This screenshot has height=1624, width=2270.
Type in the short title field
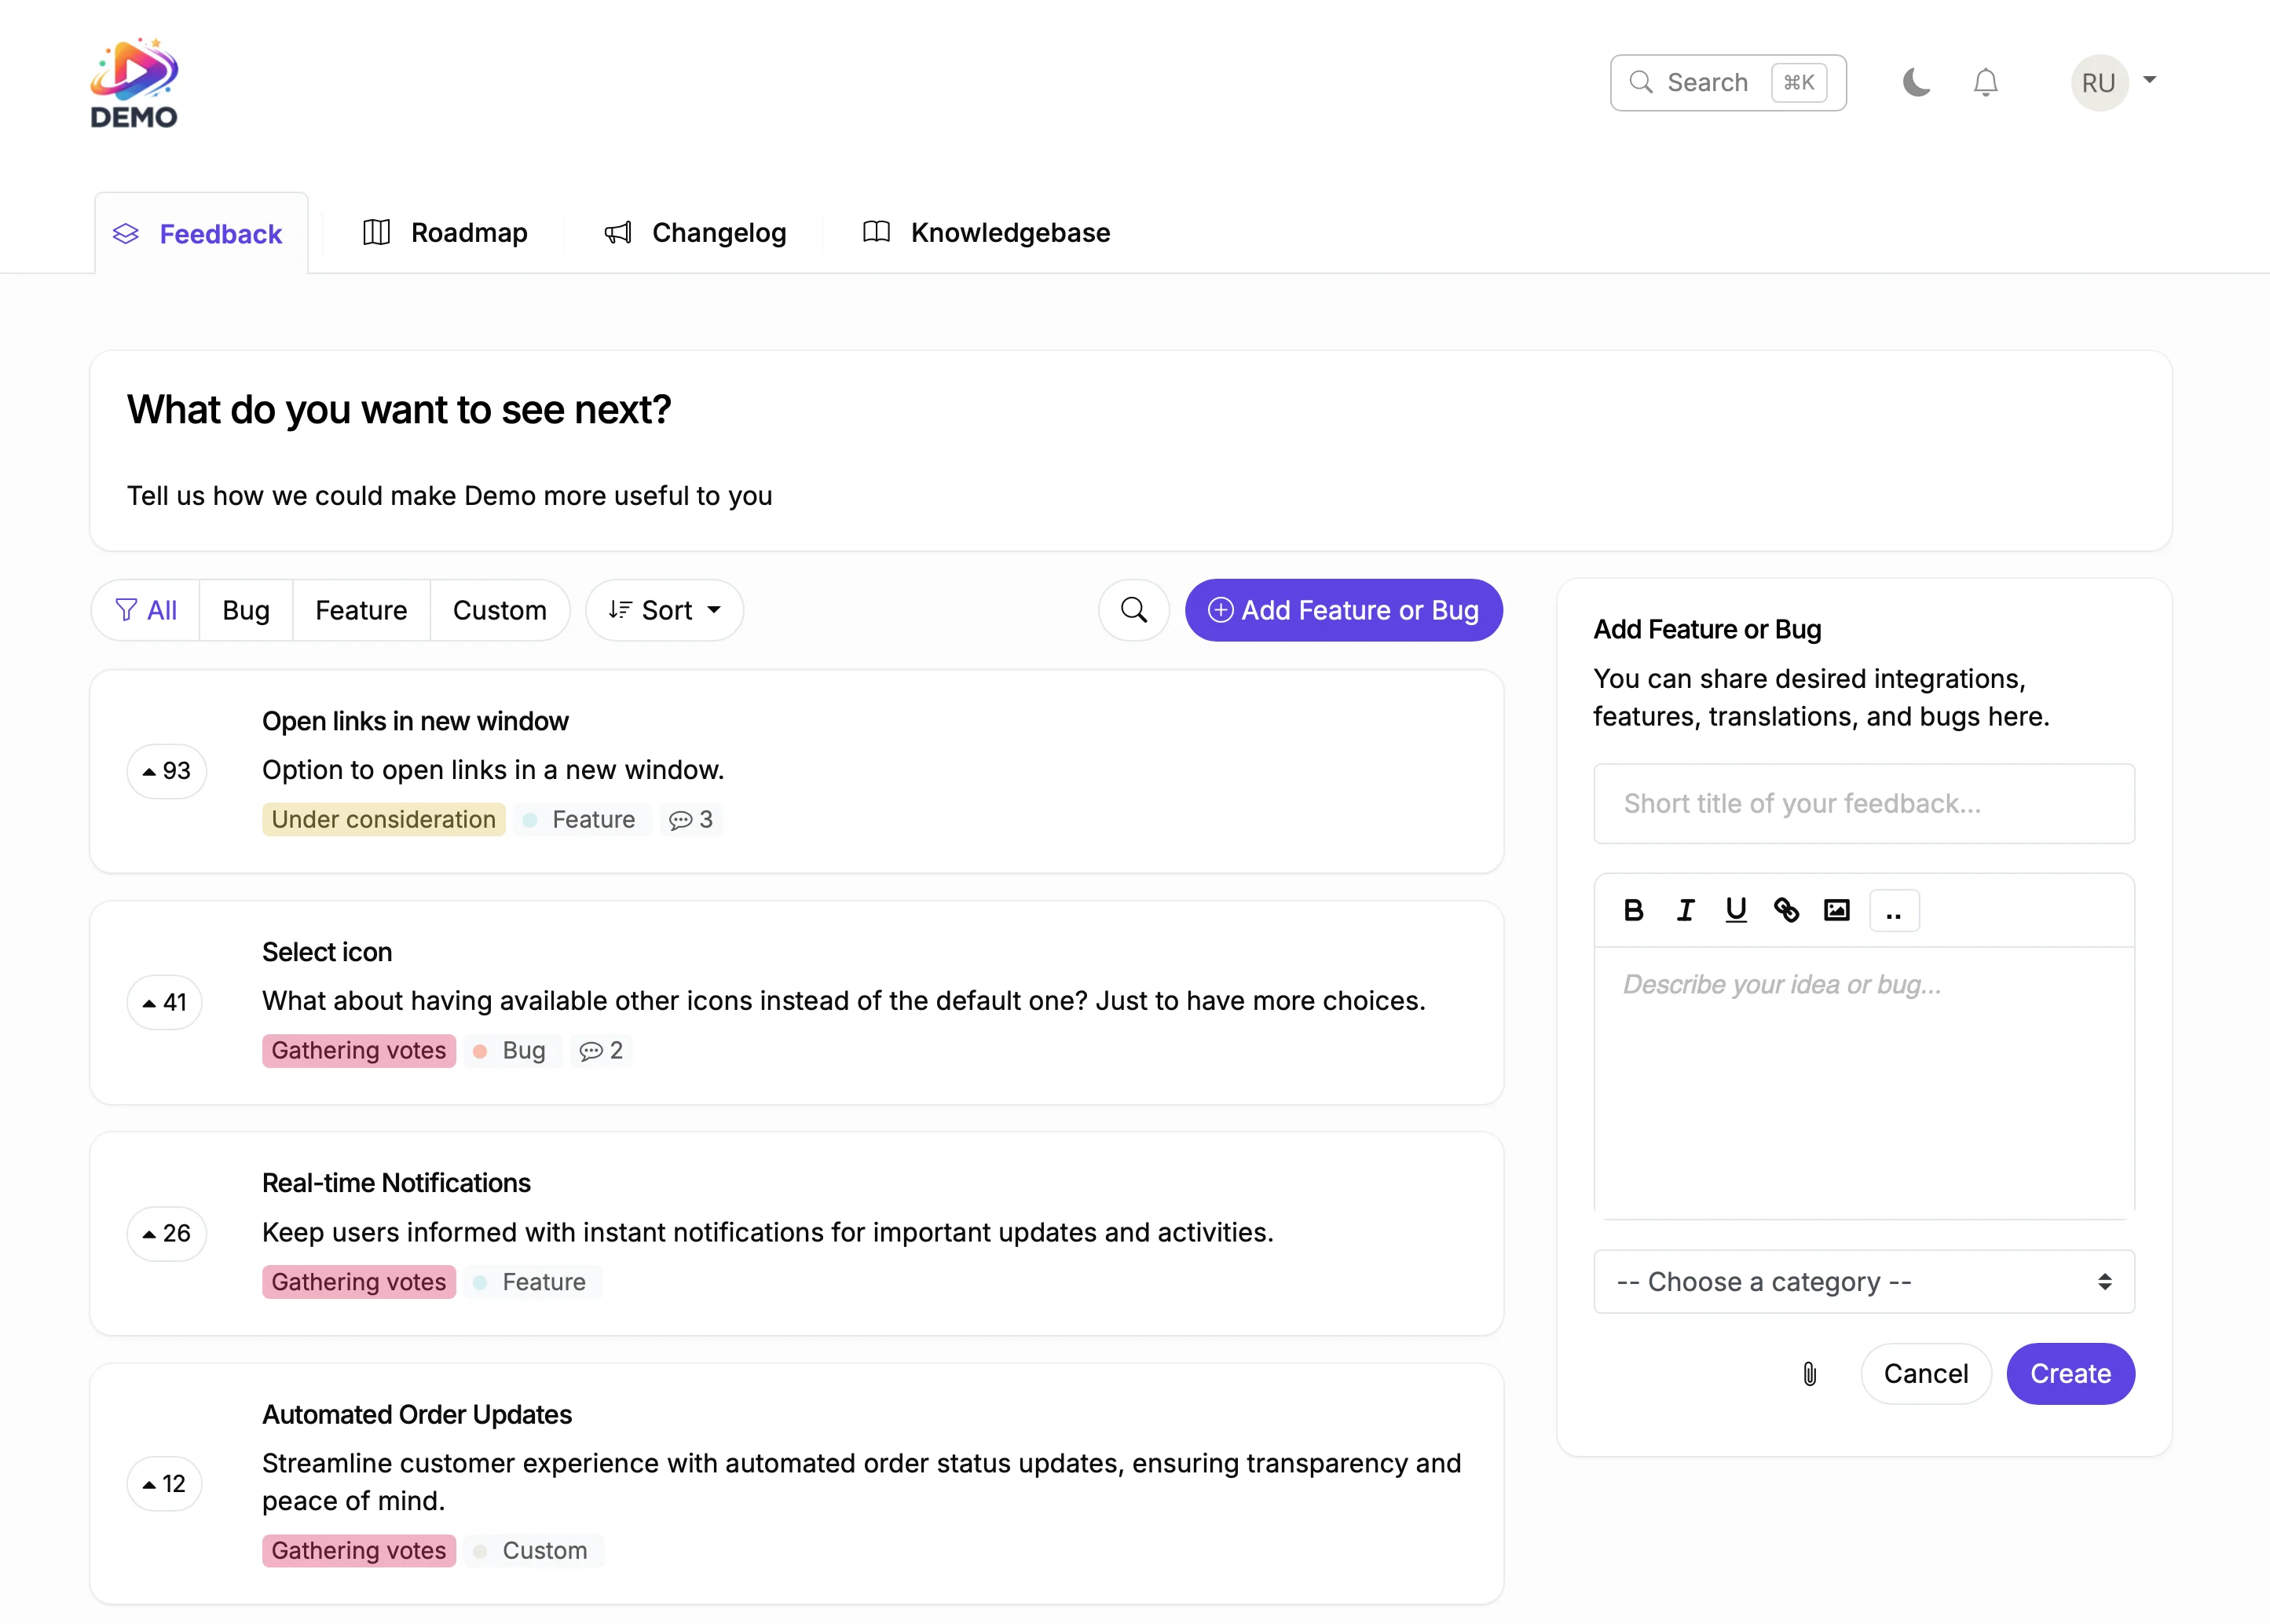click(x=1863, y=803)
